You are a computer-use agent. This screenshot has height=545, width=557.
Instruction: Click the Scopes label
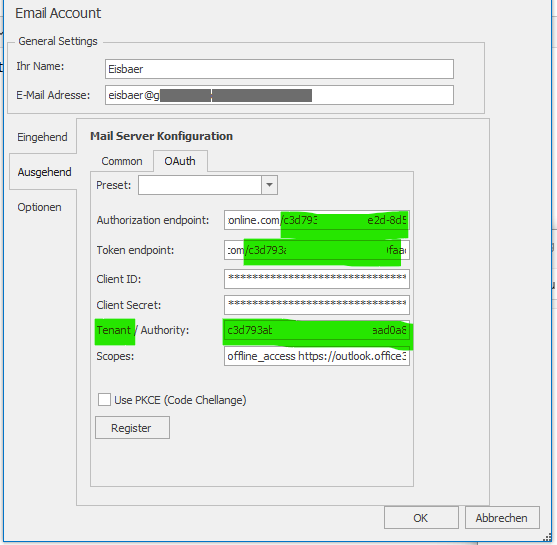(x=115, y=356)
